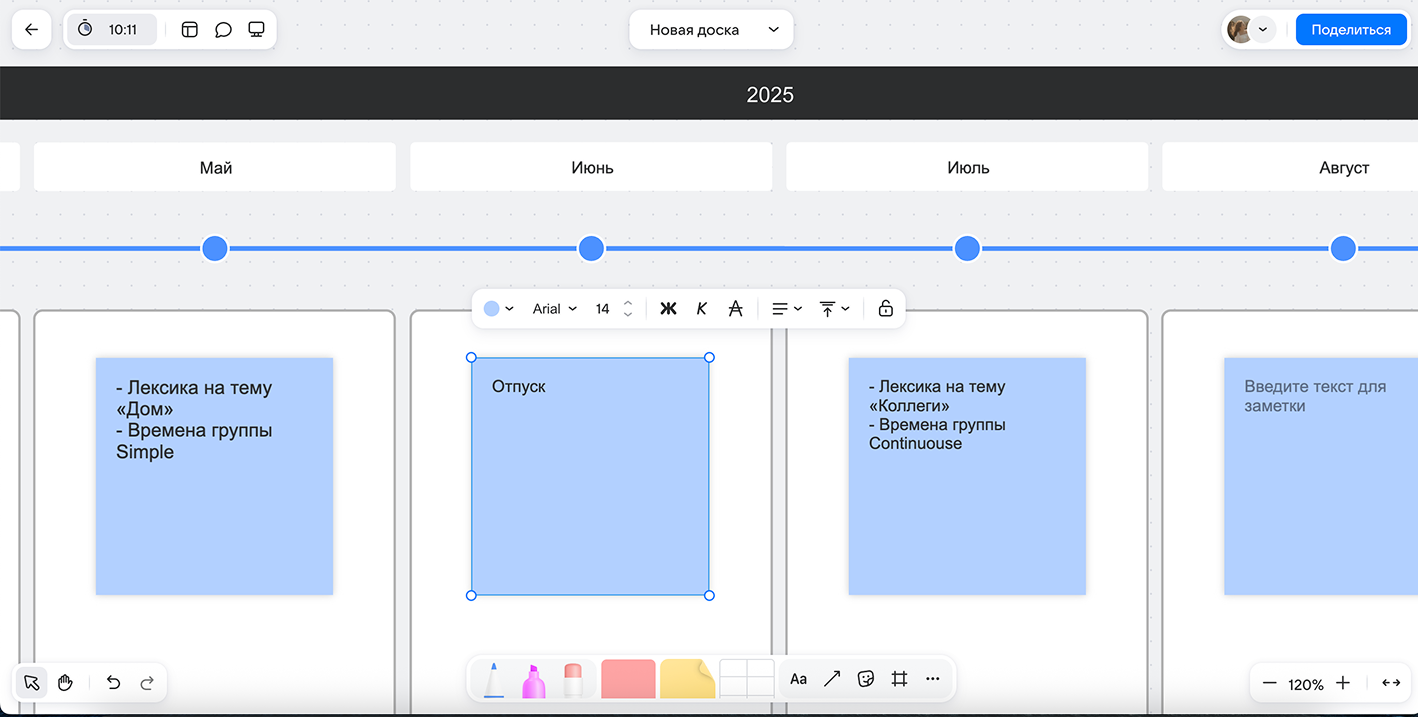
Task: Fit board to width icon
Action: coord(1391,683)
